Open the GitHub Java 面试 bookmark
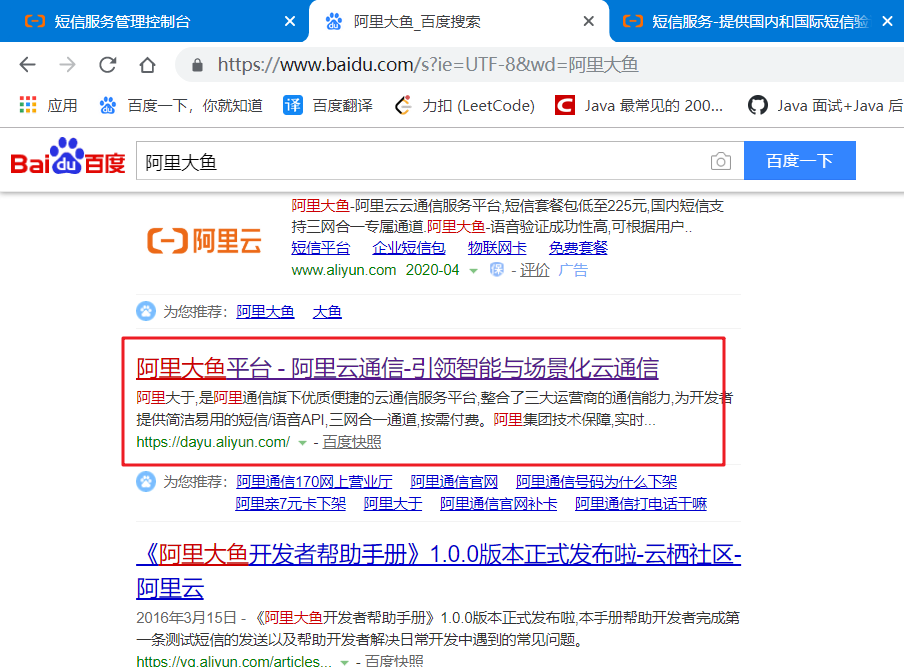The image size is (904, 667). point(825,105)
